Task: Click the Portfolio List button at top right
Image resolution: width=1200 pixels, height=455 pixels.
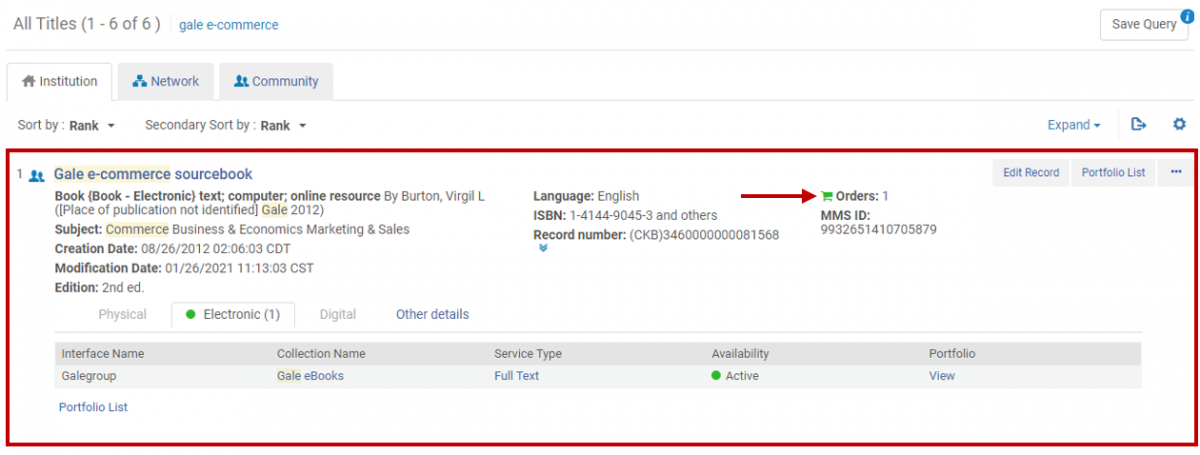Action: 1113,173
